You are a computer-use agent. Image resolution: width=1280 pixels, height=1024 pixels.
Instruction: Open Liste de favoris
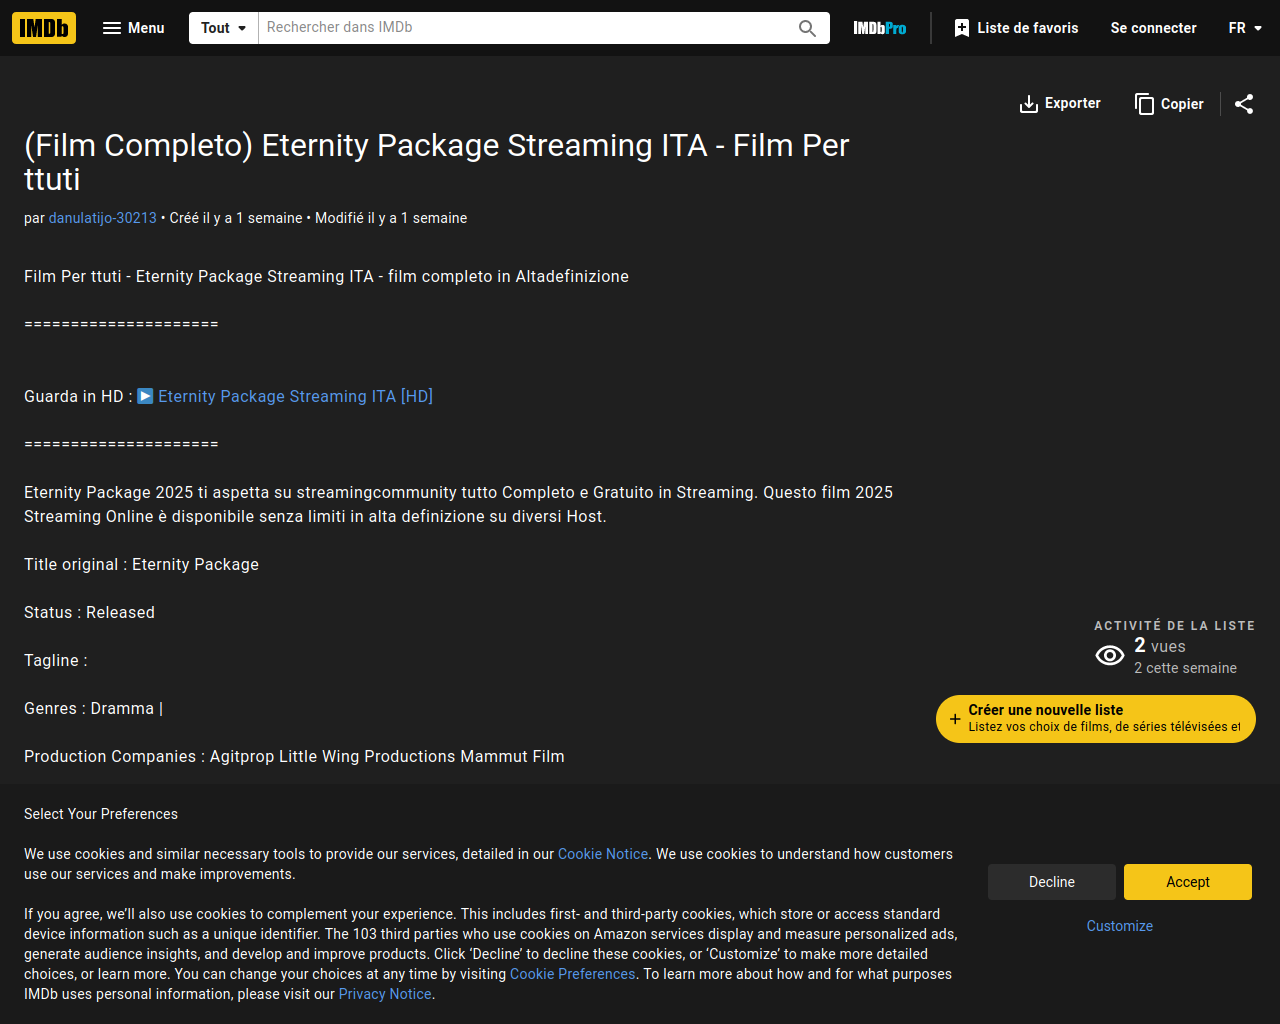(x=1016, y=28)
